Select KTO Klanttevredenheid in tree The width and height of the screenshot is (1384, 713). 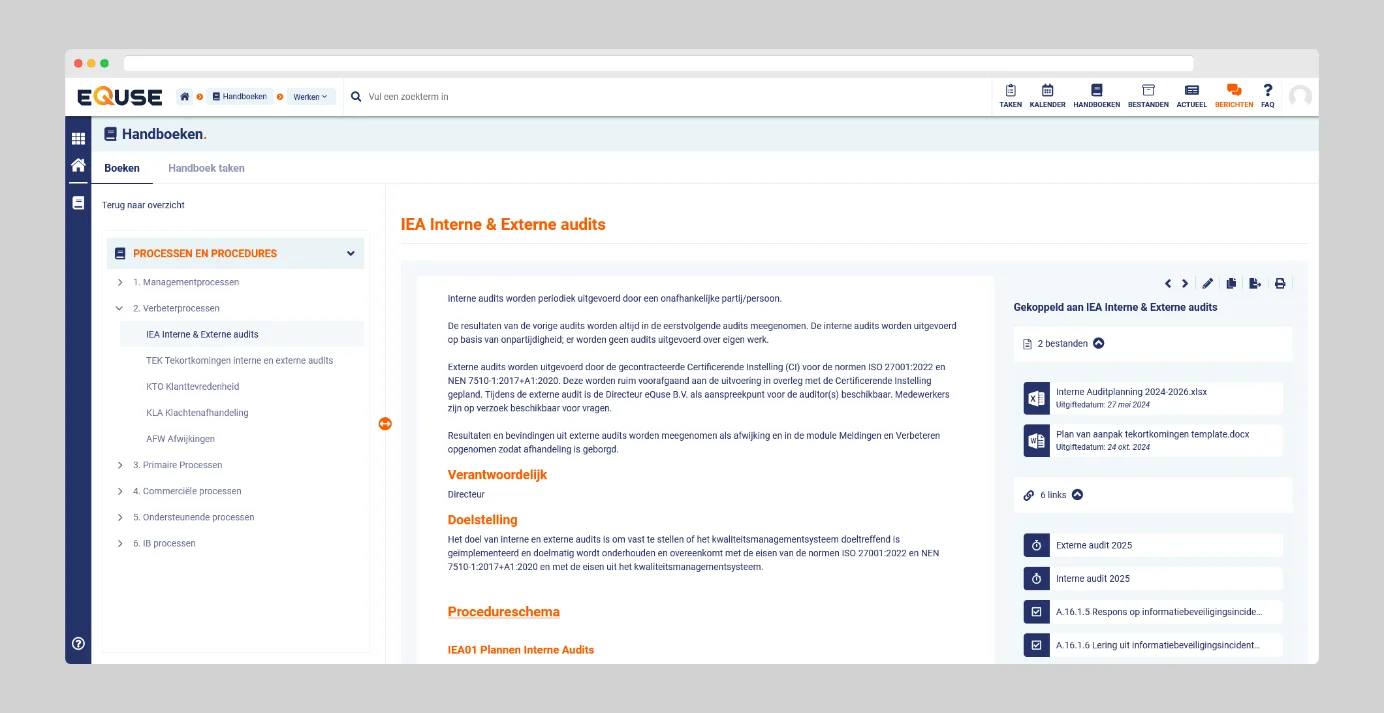click(x=192, y=387)
